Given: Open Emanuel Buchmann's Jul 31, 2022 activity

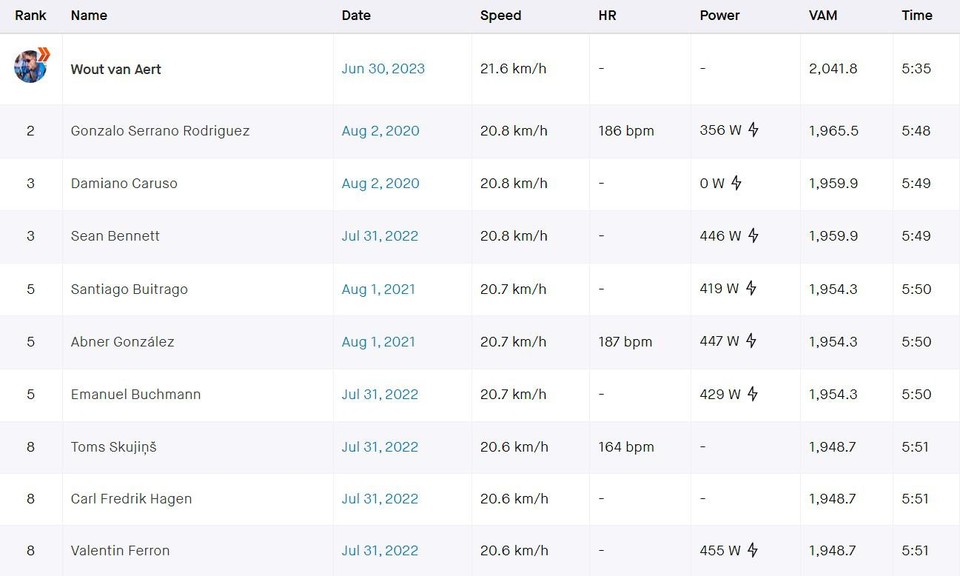Looking at the screenshot, I should [380, 394].
